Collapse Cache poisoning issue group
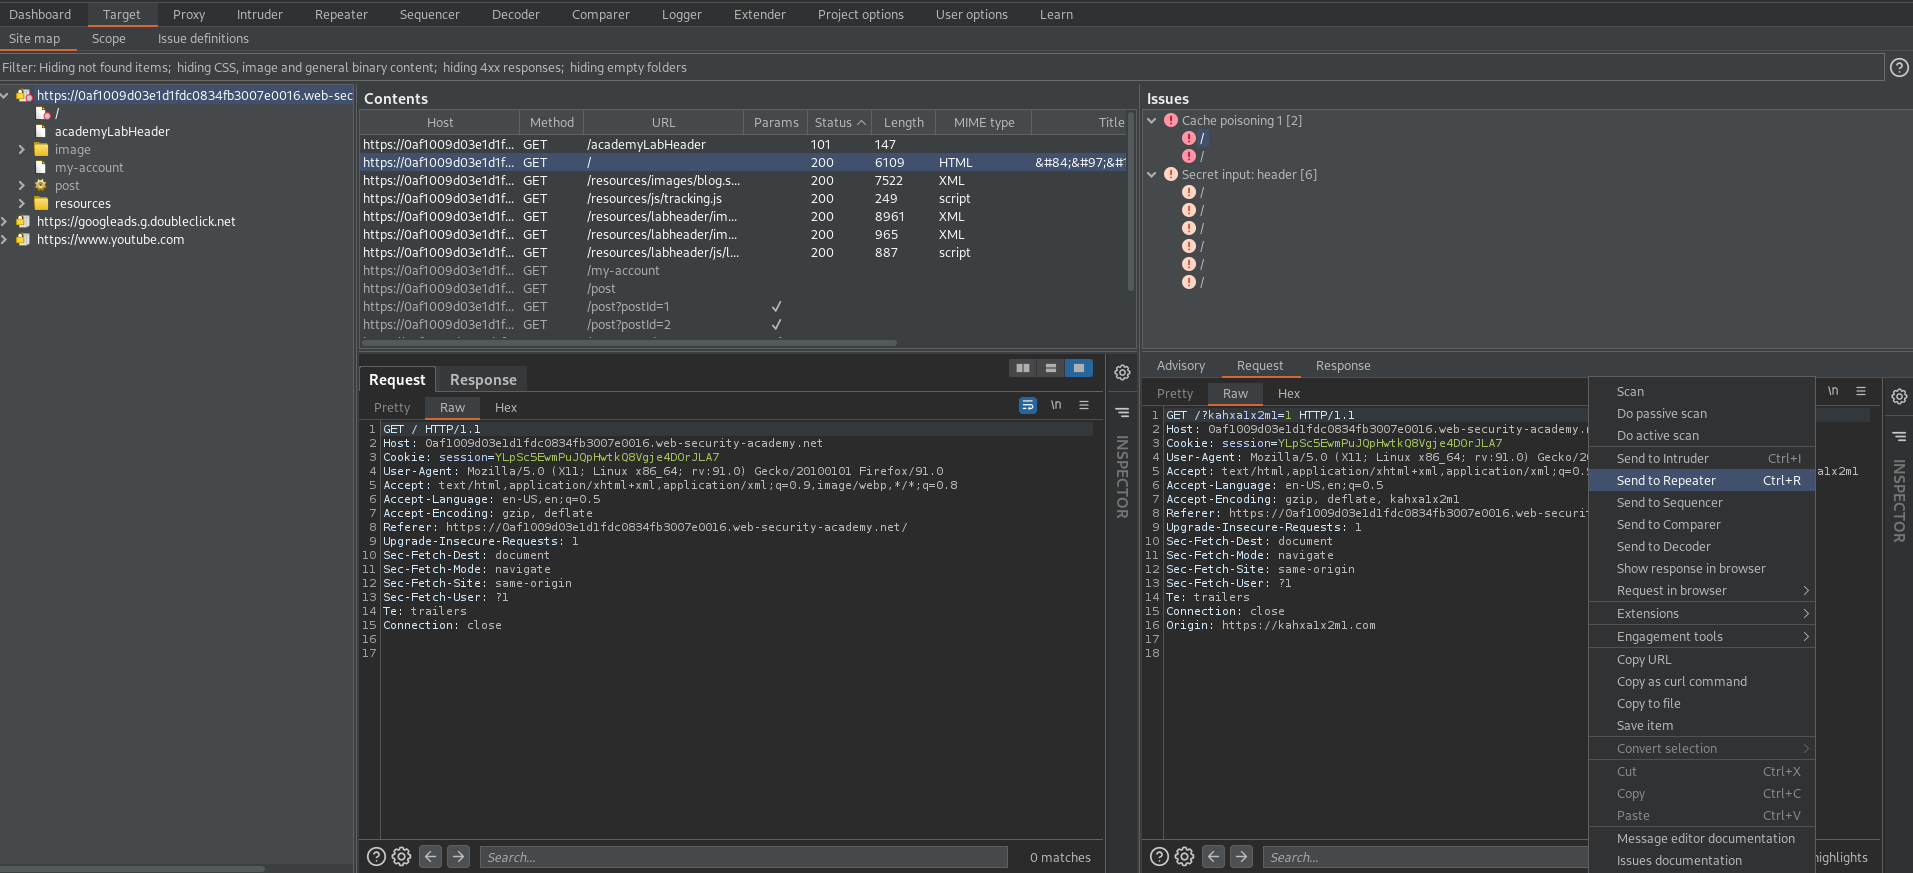Image resolution: width=1913 pixels, height=873 pixels. pos(1152,120)
